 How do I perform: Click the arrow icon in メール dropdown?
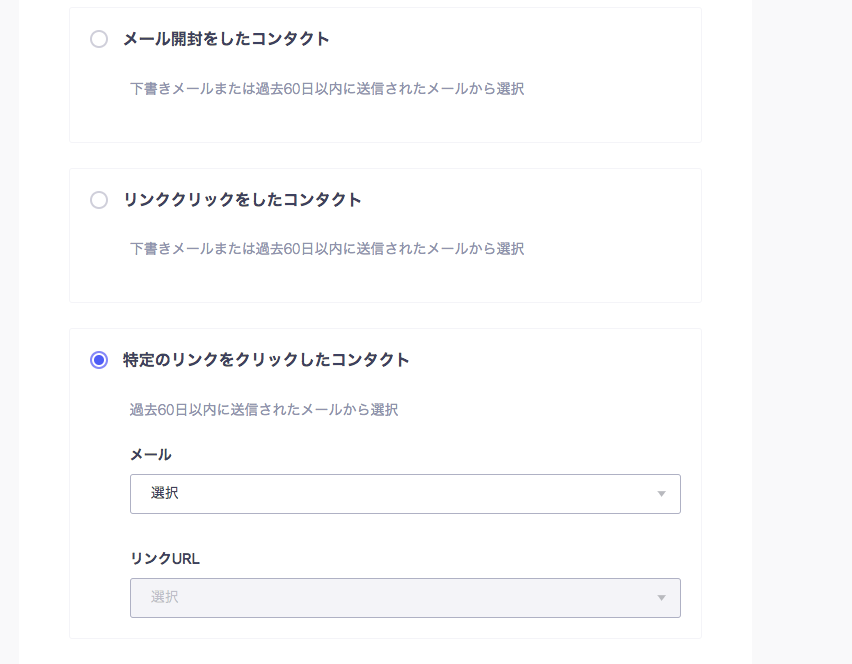click(x=661, y=494)
